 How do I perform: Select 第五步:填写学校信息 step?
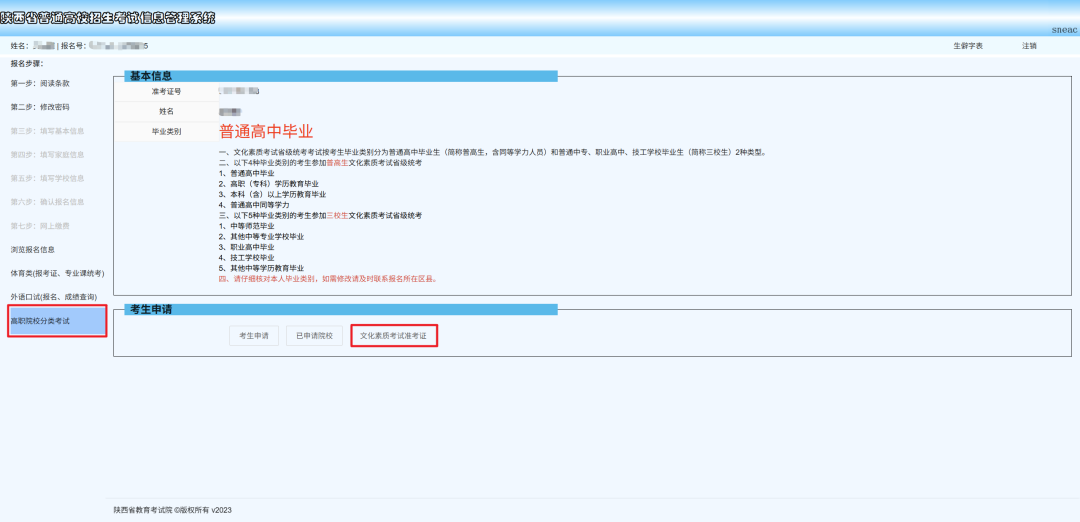point(47,178)
